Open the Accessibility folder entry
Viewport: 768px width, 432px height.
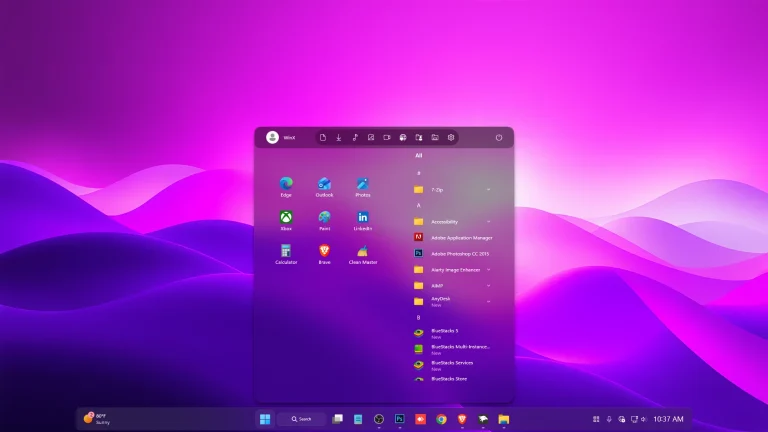click(x=453, y=222)
